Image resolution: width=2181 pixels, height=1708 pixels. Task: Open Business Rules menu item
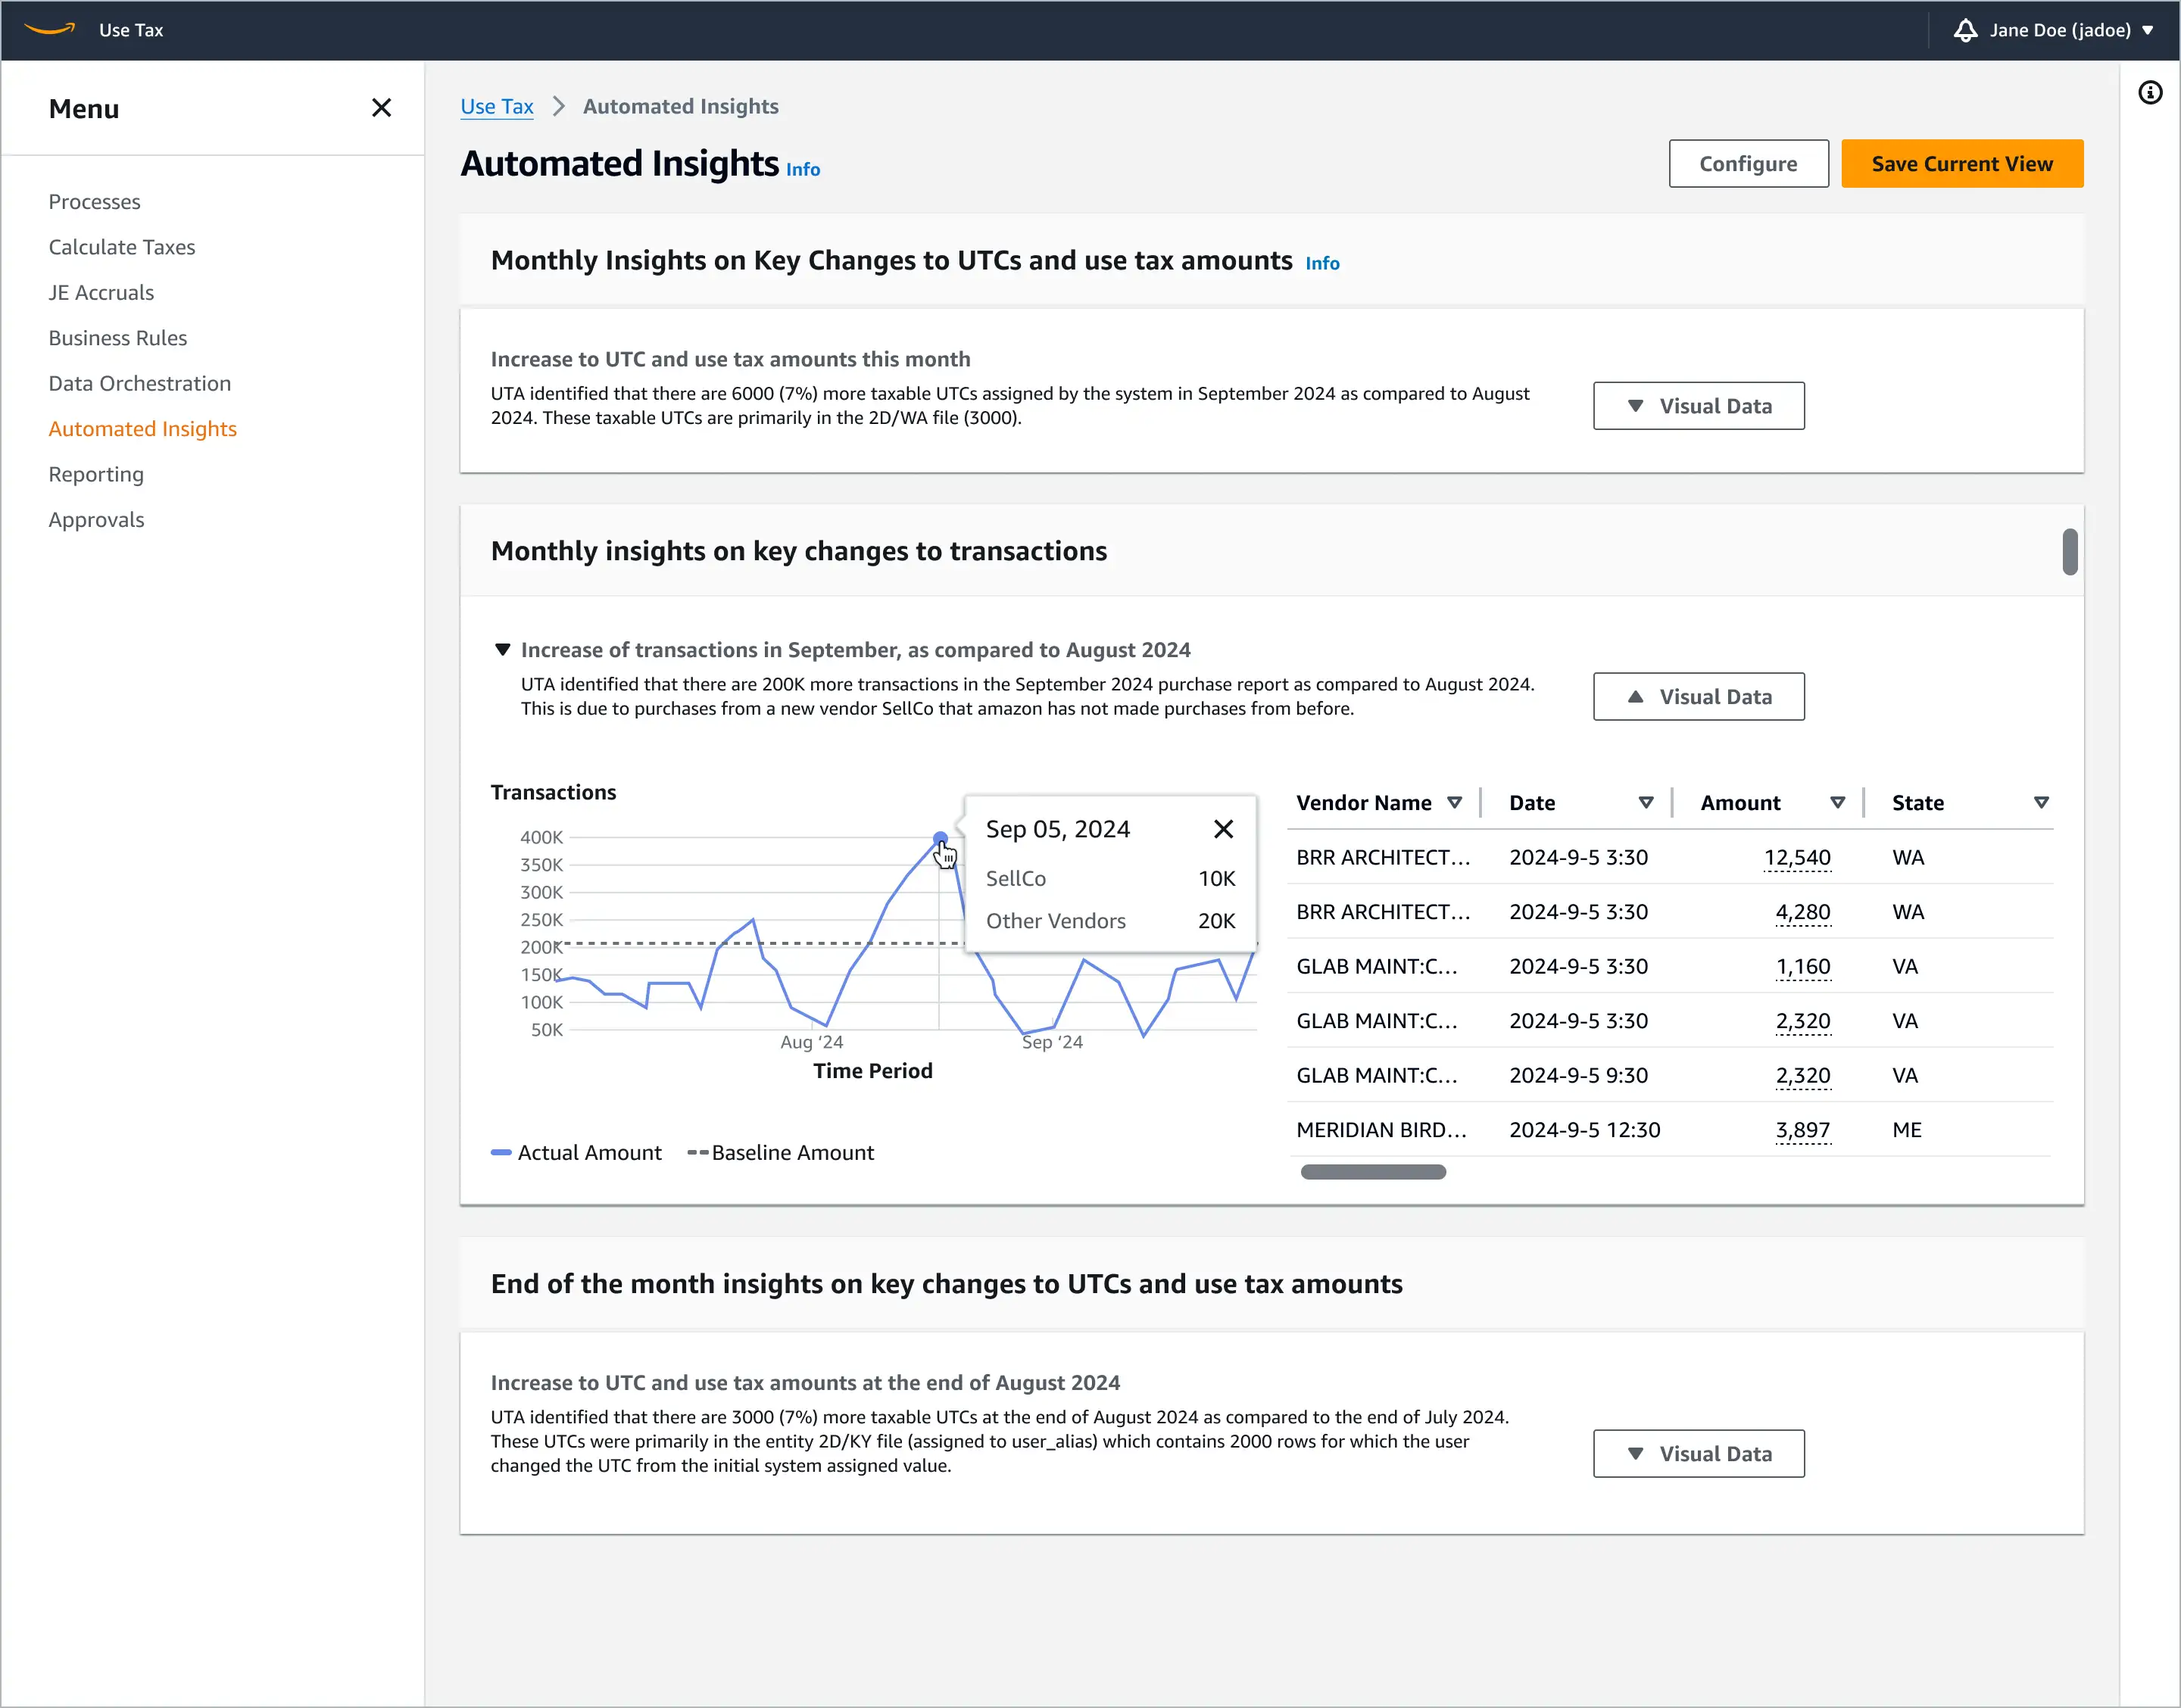pos(118,338)
